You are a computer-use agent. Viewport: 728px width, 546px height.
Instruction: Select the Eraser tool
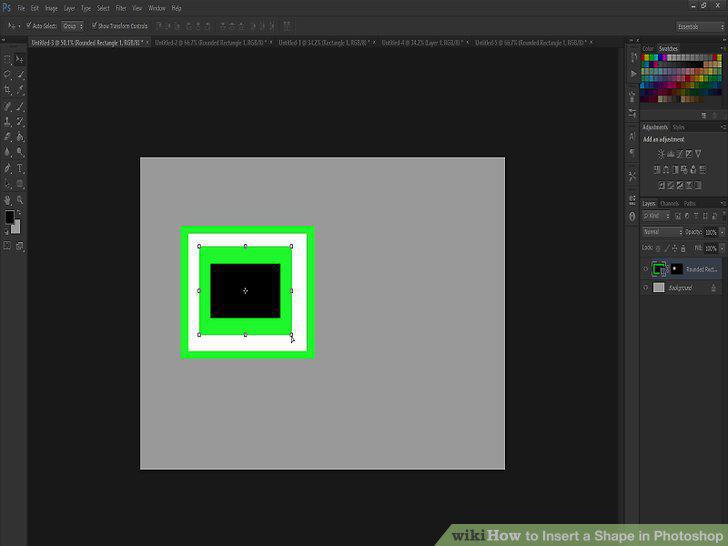pyautogui.click(x=7, y=137)
